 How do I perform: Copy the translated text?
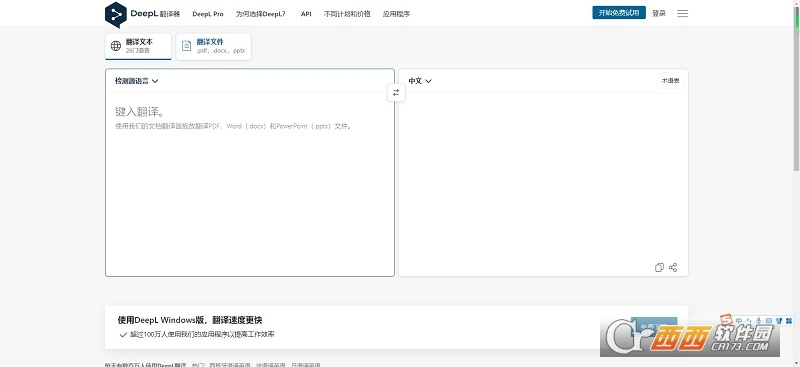(659, 267)
